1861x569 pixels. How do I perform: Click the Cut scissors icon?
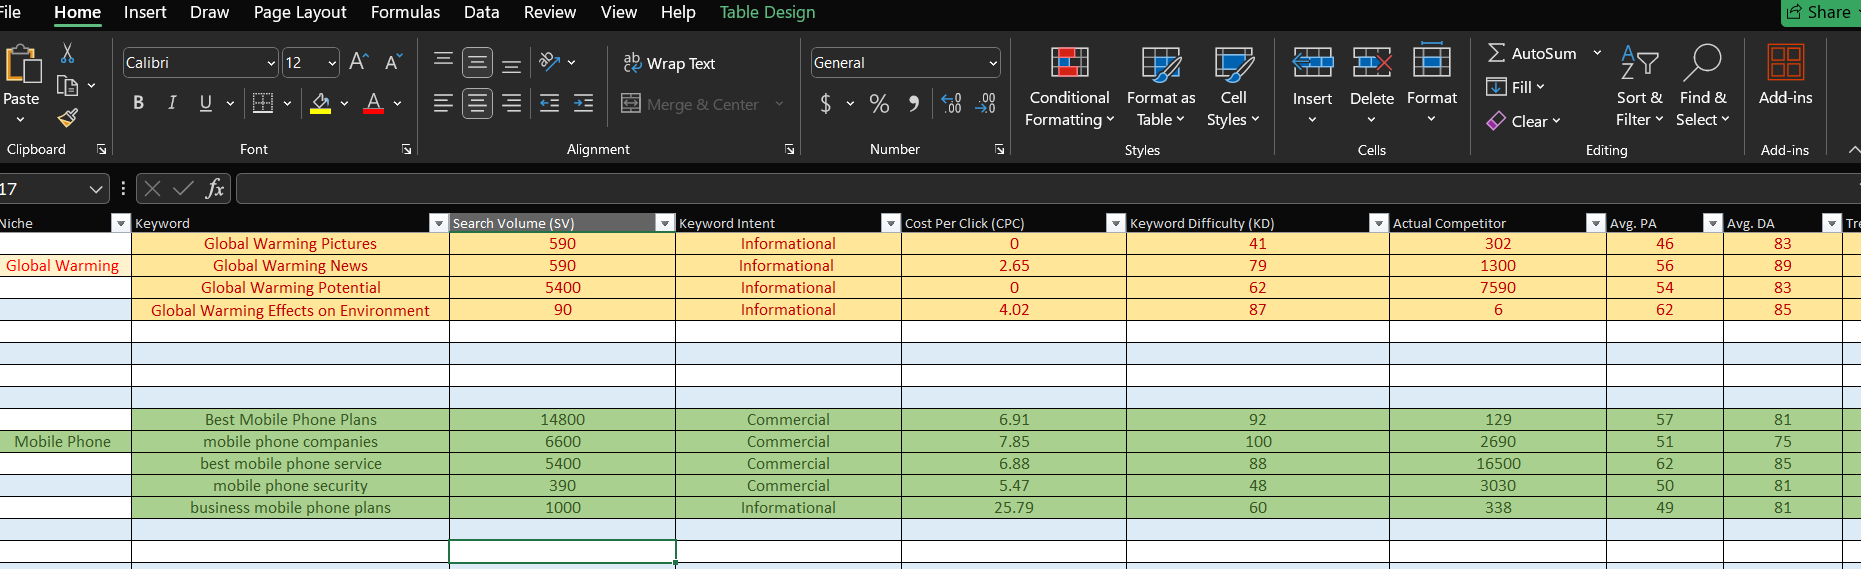pos(67,53)
